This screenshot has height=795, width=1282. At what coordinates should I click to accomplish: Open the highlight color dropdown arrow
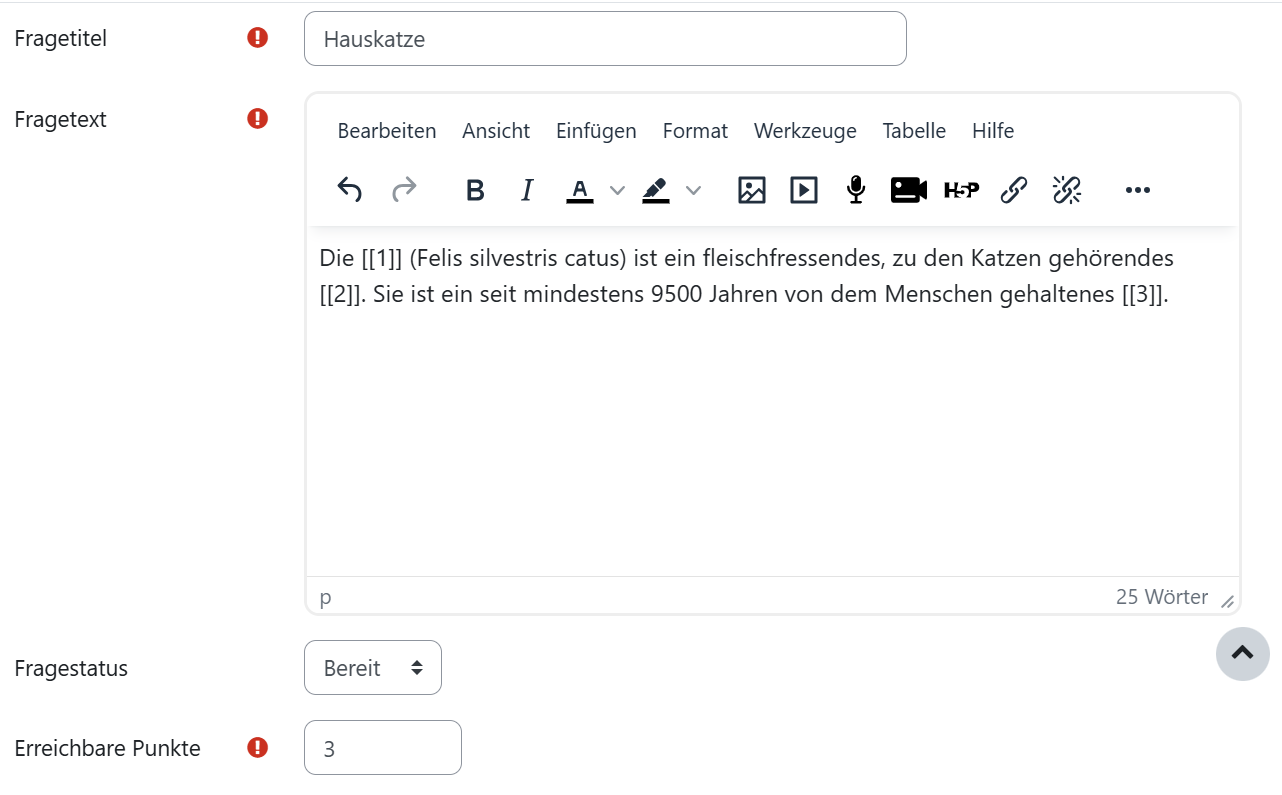click(693, 190)
